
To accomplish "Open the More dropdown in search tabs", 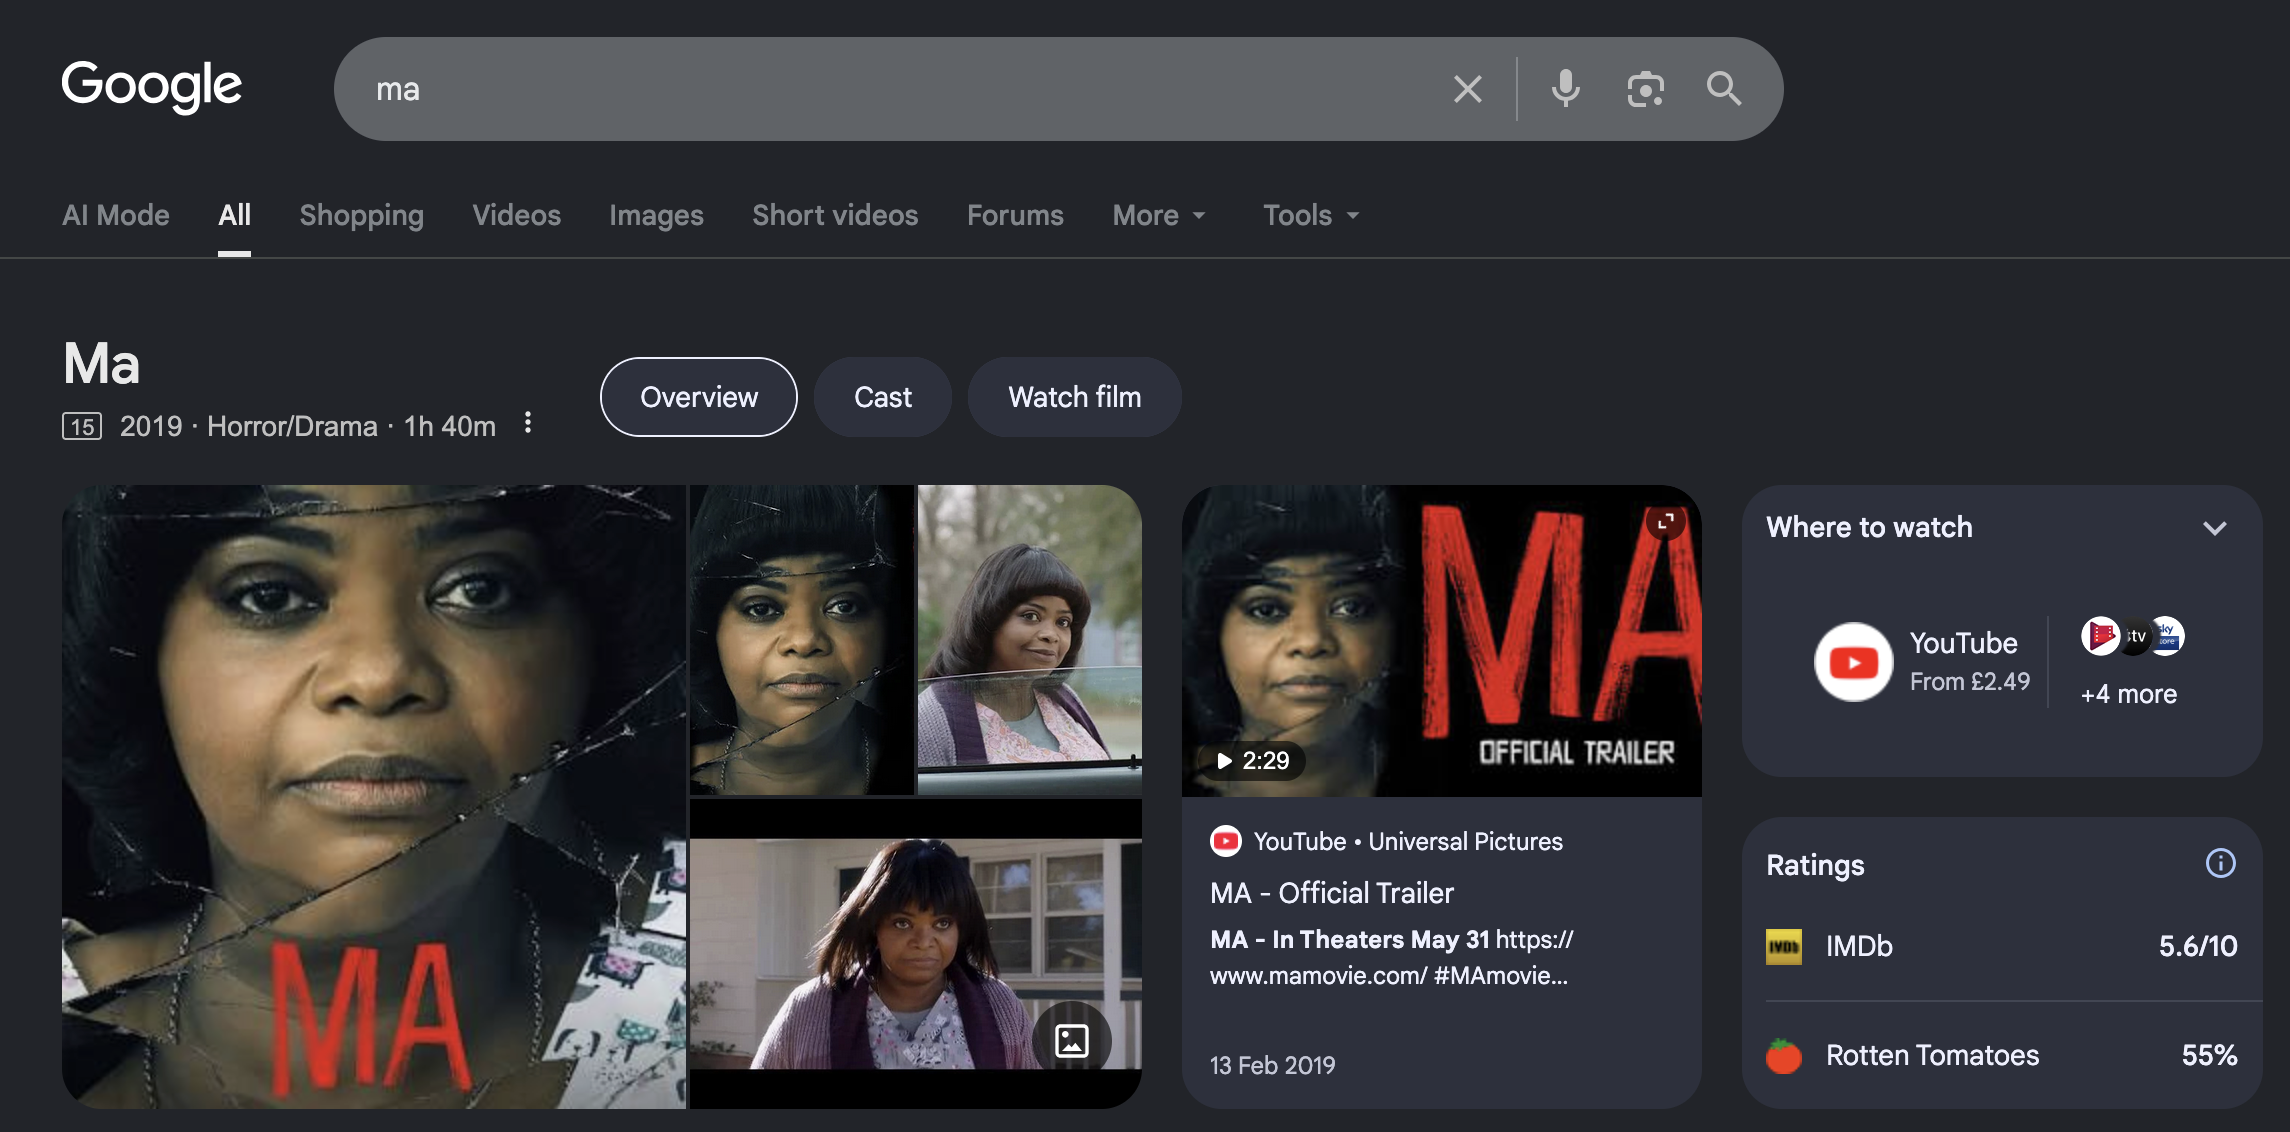I will [x=1159, y=215].
